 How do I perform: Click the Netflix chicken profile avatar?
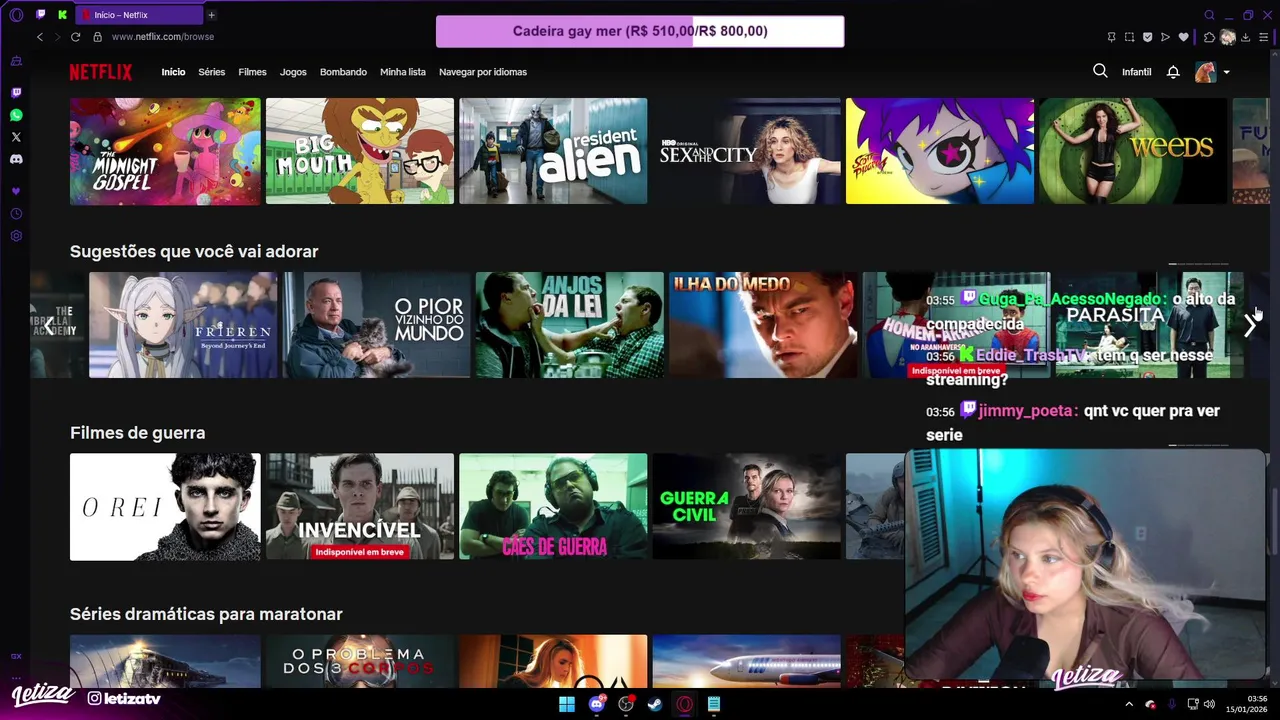click(x=1205, y=72)
